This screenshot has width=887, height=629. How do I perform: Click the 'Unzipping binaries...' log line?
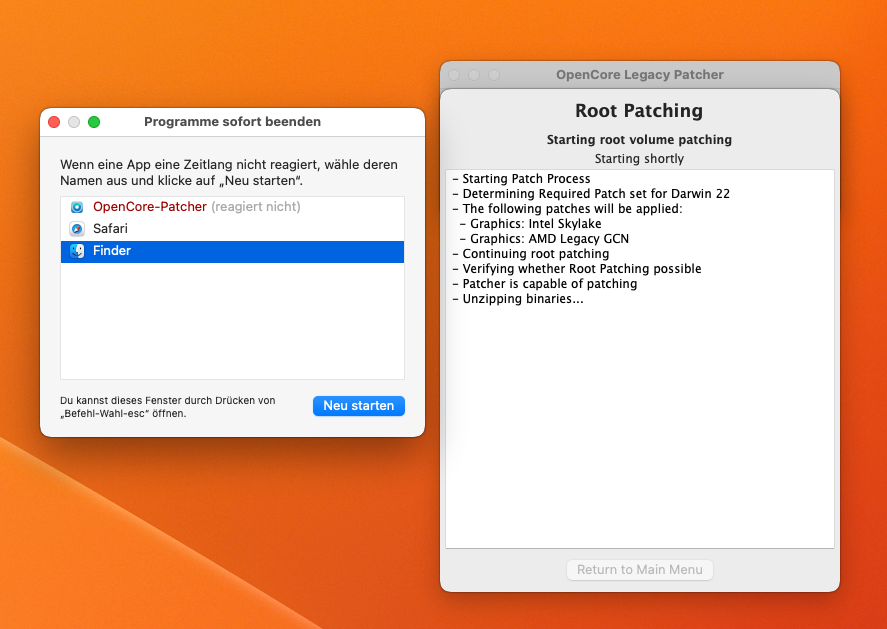pyautogui.click(x=518, y=299)
